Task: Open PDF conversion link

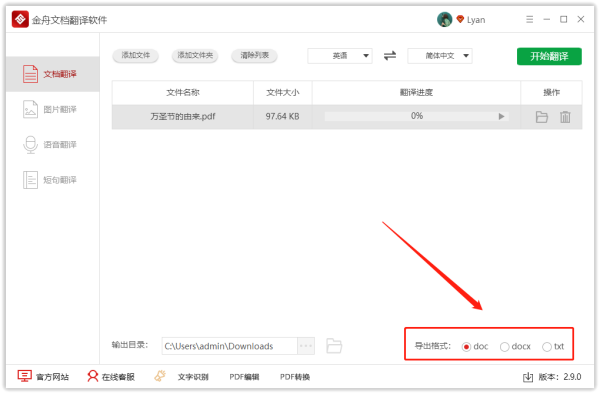Action: point(295,377)
